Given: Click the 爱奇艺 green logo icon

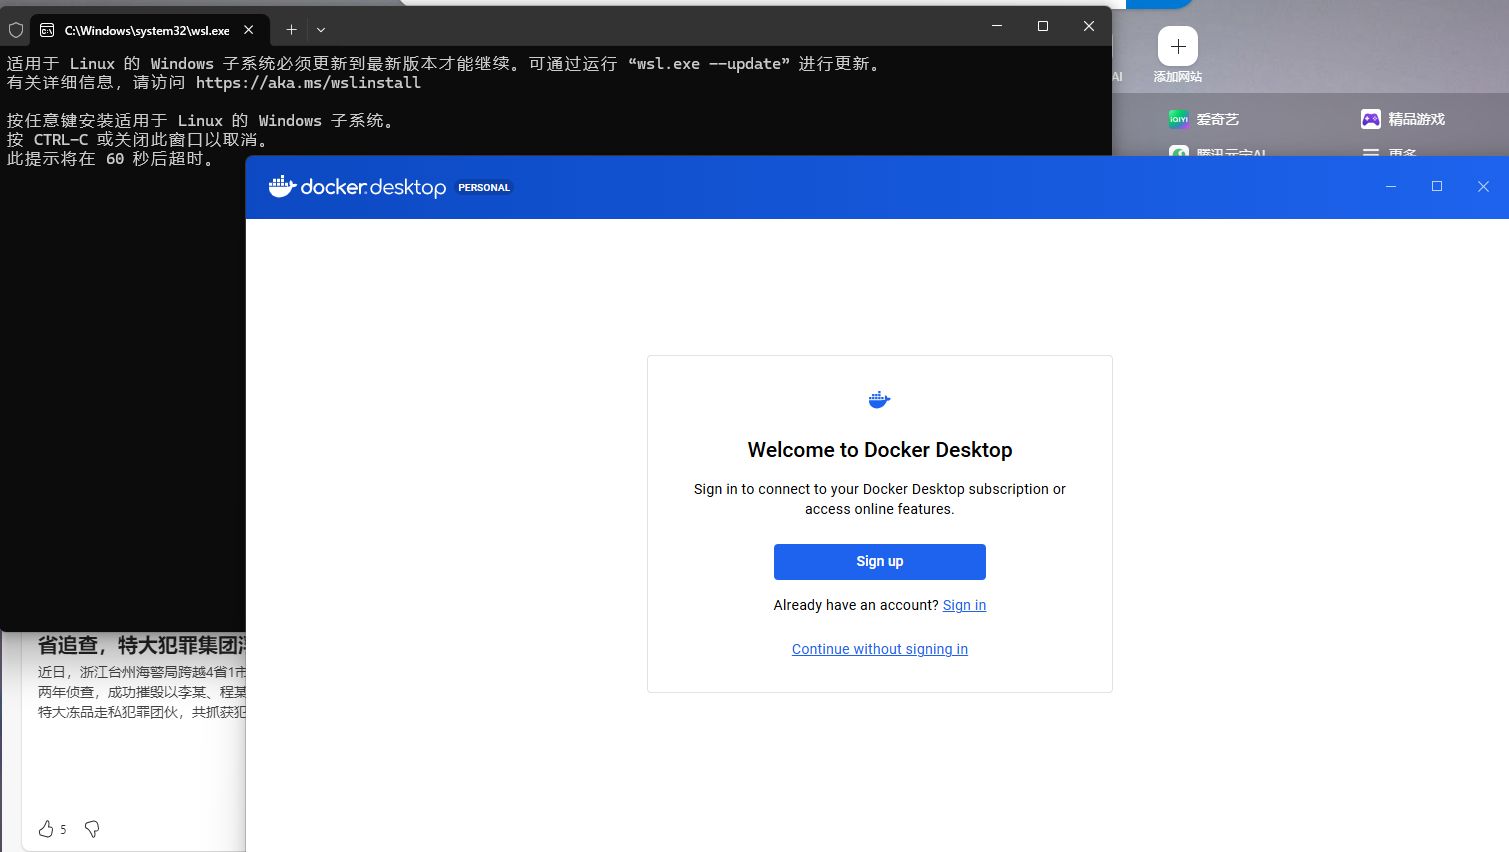Looking at the screenshot, I should pos(1179,119).
